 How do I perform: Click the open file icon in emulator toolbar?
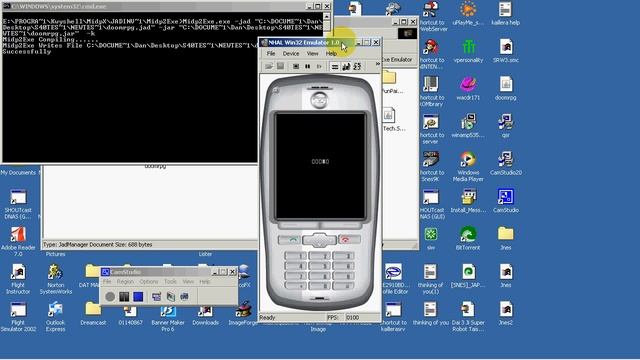coord(269,66)
